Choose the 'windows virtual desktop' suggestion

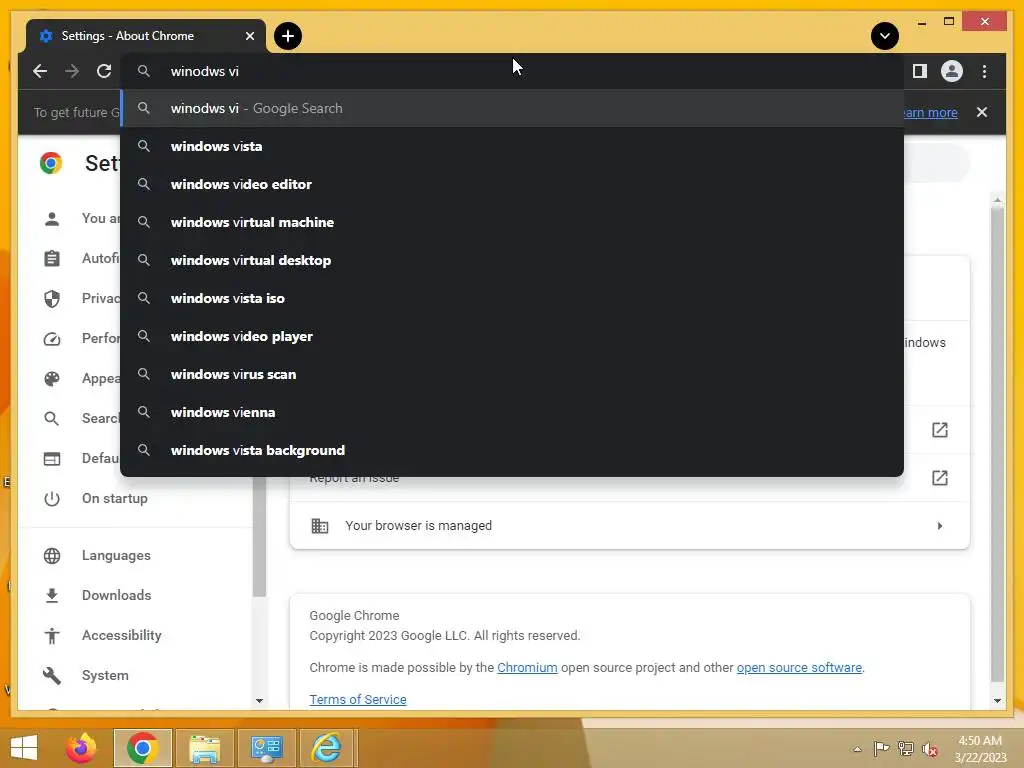(512, 260)
